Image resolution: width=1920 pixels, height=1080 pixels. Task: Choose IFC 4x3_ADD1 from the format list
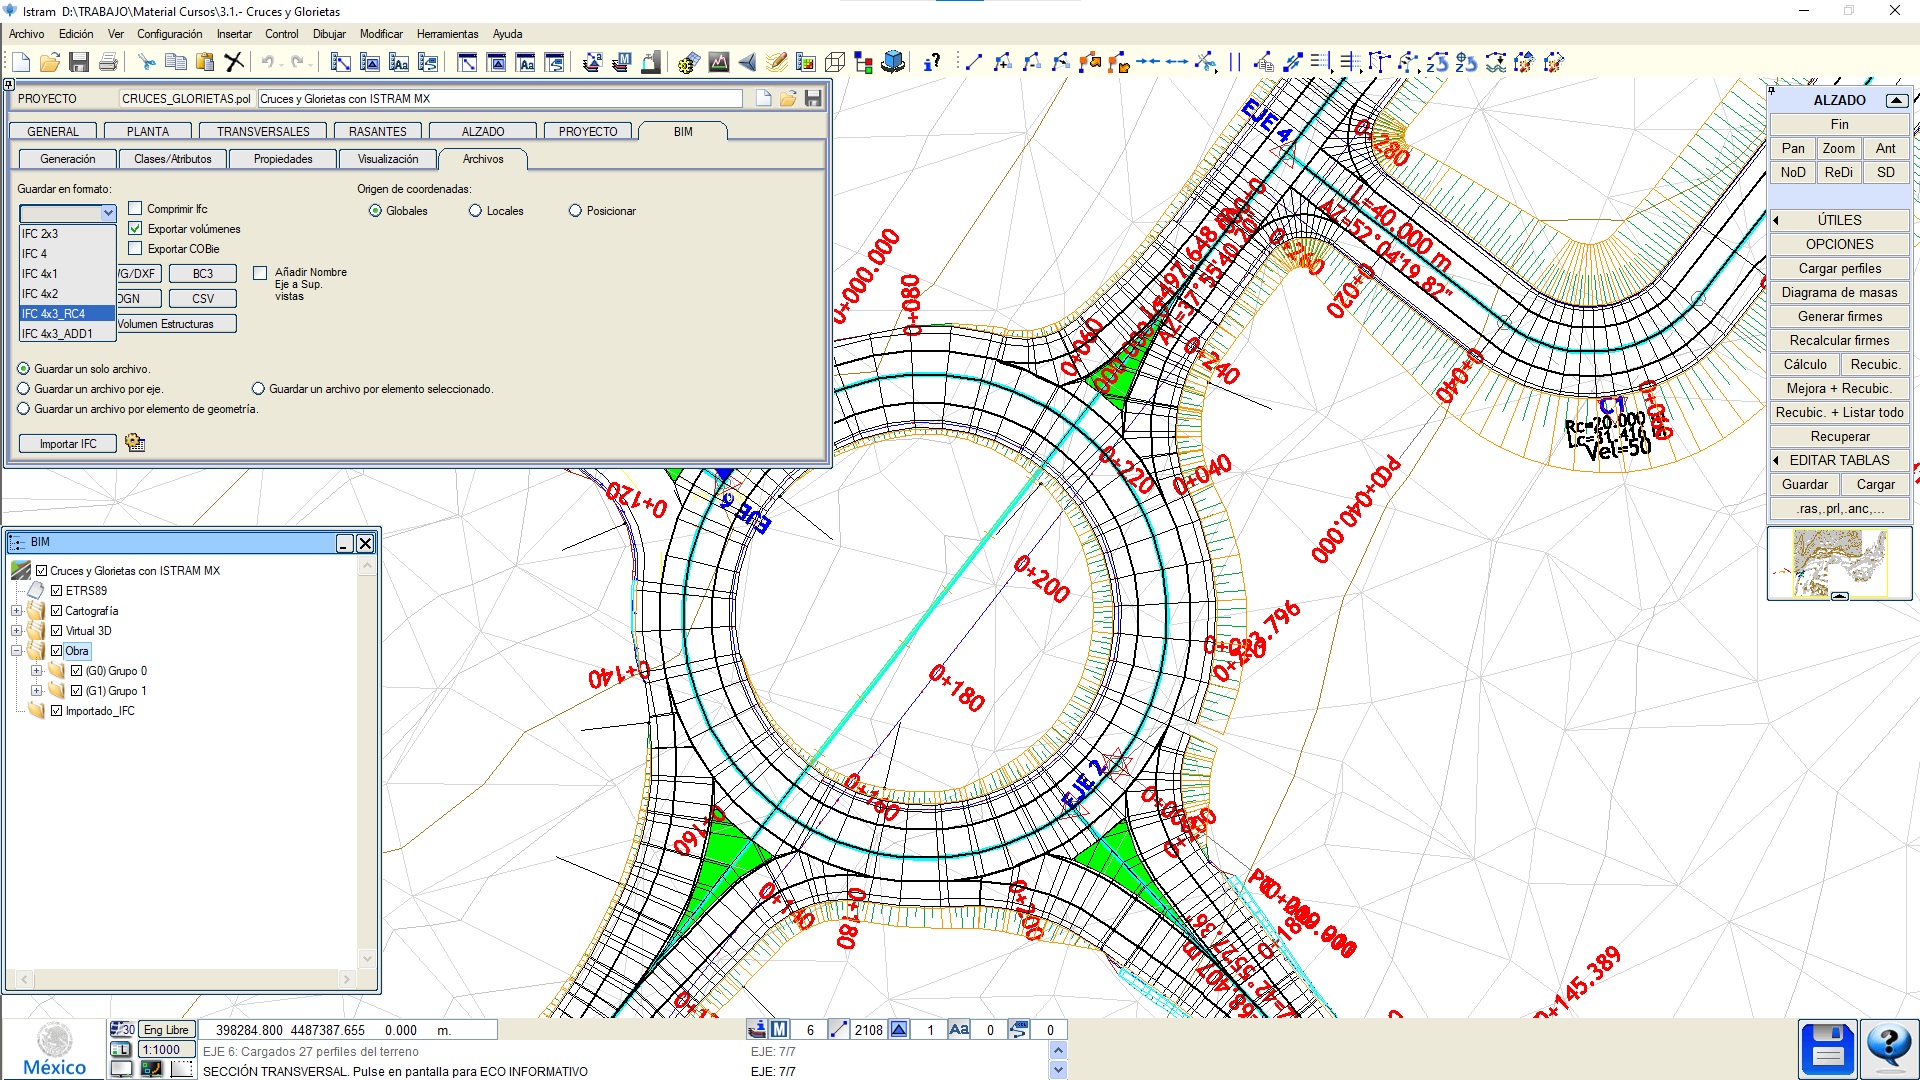[x=57, y=334]
